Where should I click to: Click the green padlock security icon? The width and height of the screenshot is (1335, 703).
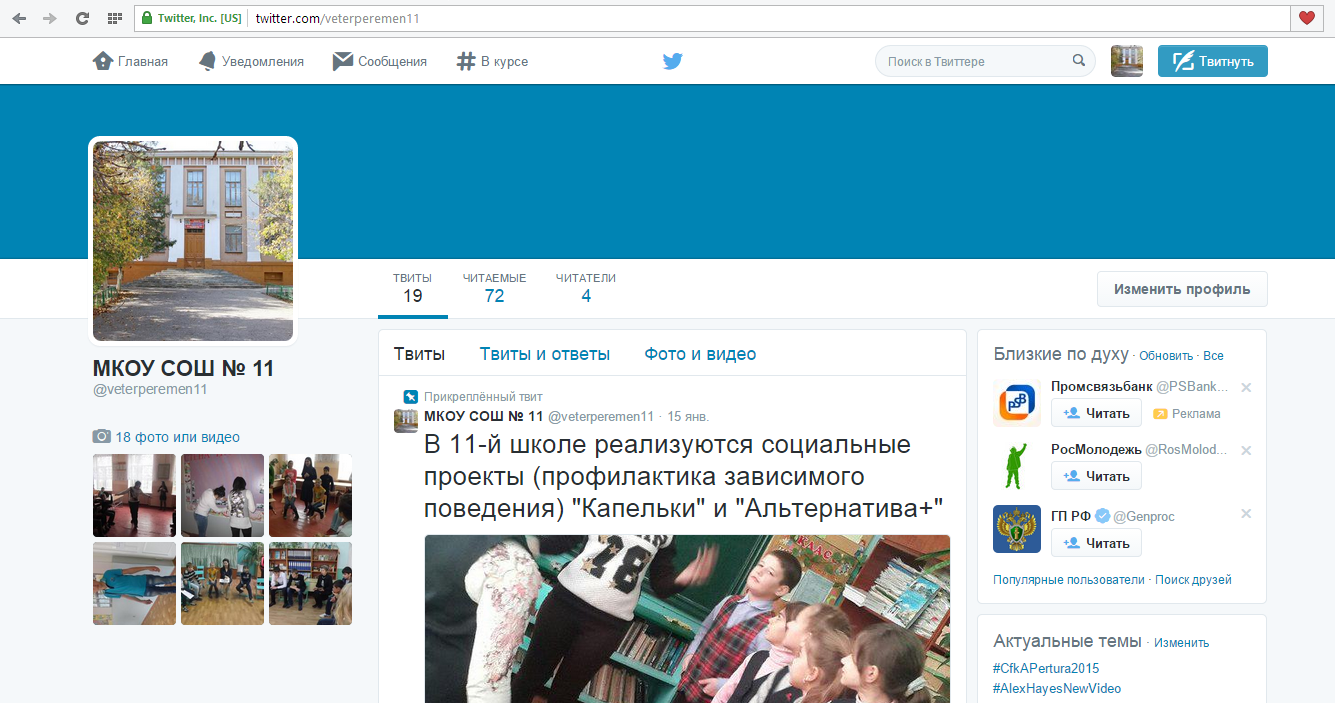147,18
